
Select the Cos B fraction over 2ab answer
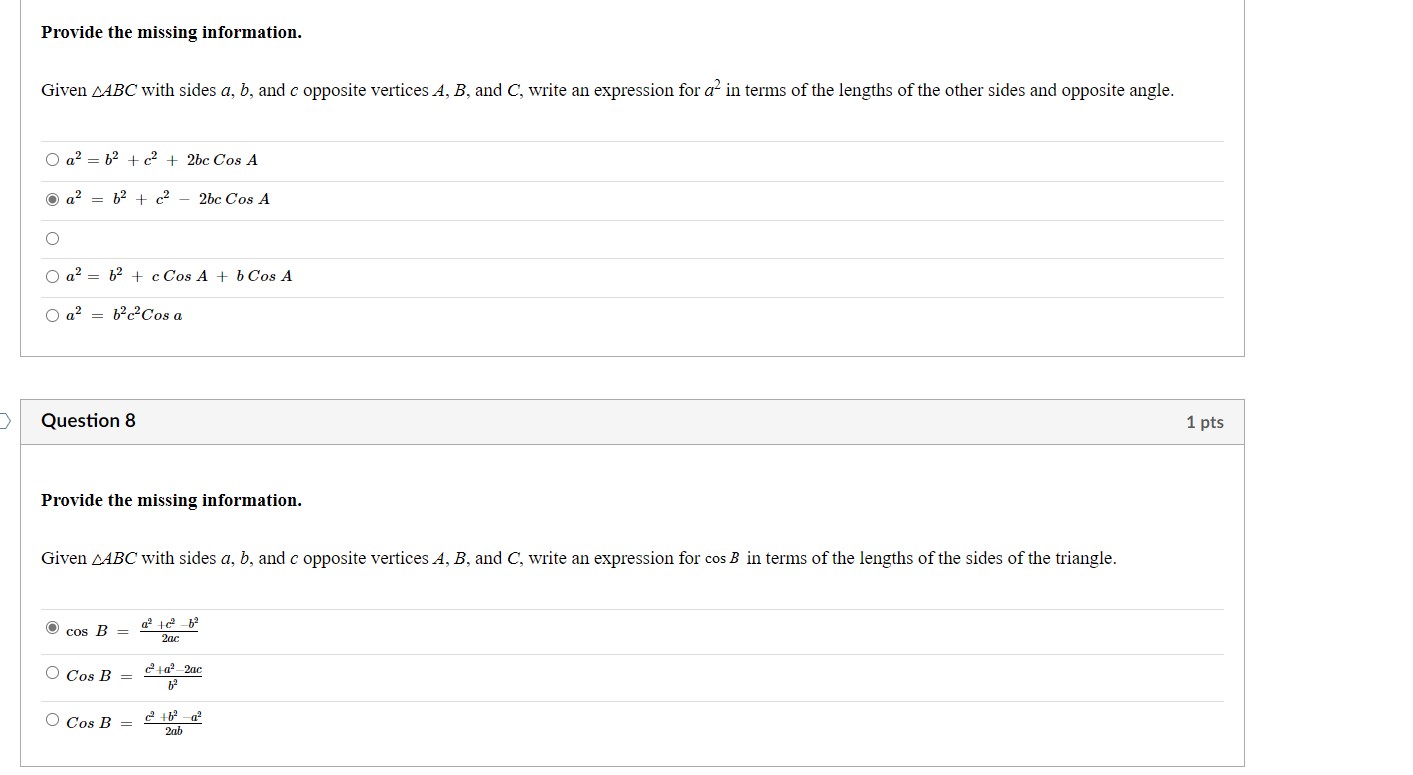pyautogui.click(x=51, y=718)
